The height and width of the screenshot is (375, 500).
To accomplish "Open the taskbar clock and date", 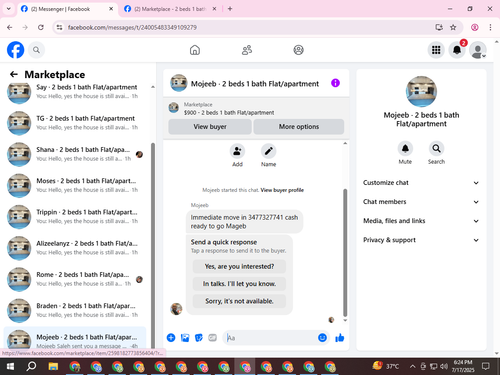I will point(463,366).
